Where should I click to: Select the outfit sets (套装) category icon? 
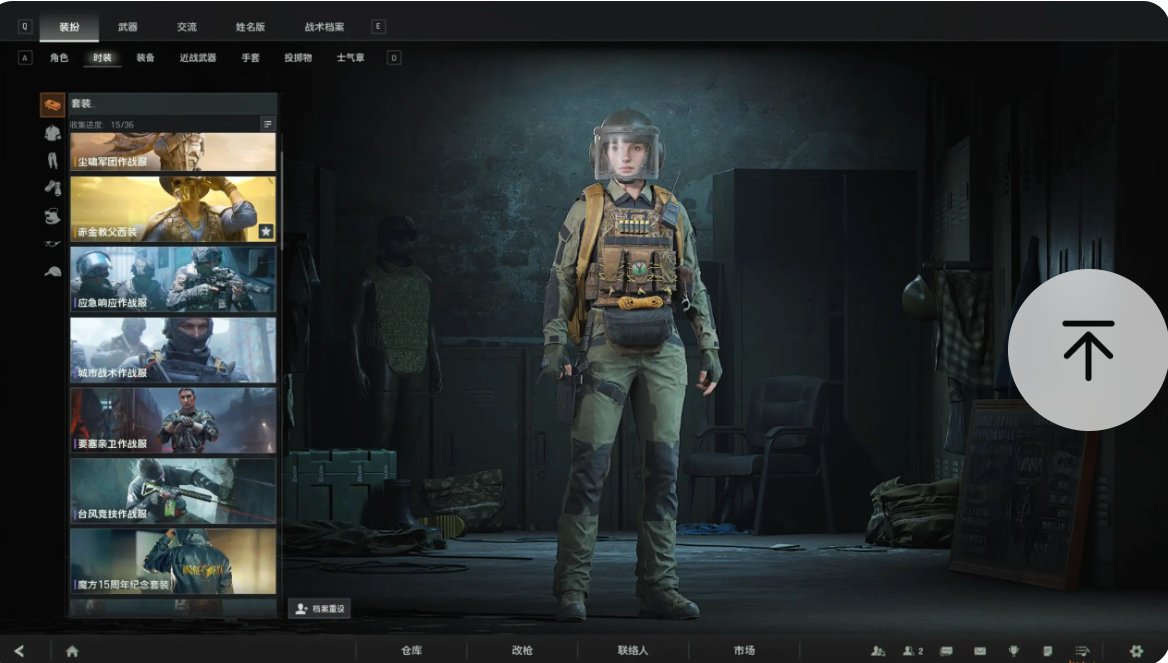click(52, 105)
